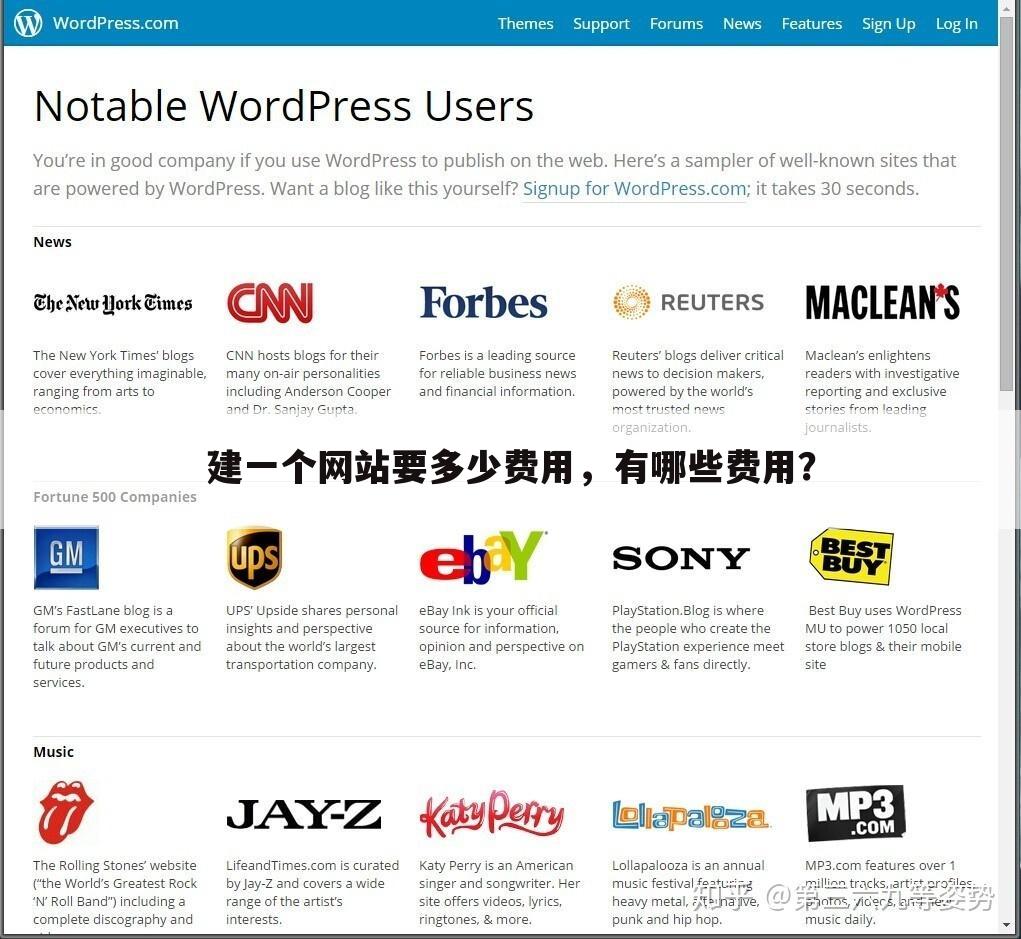Click the Best Buy tag logo
1021x939 pixels.
(850, 557)
